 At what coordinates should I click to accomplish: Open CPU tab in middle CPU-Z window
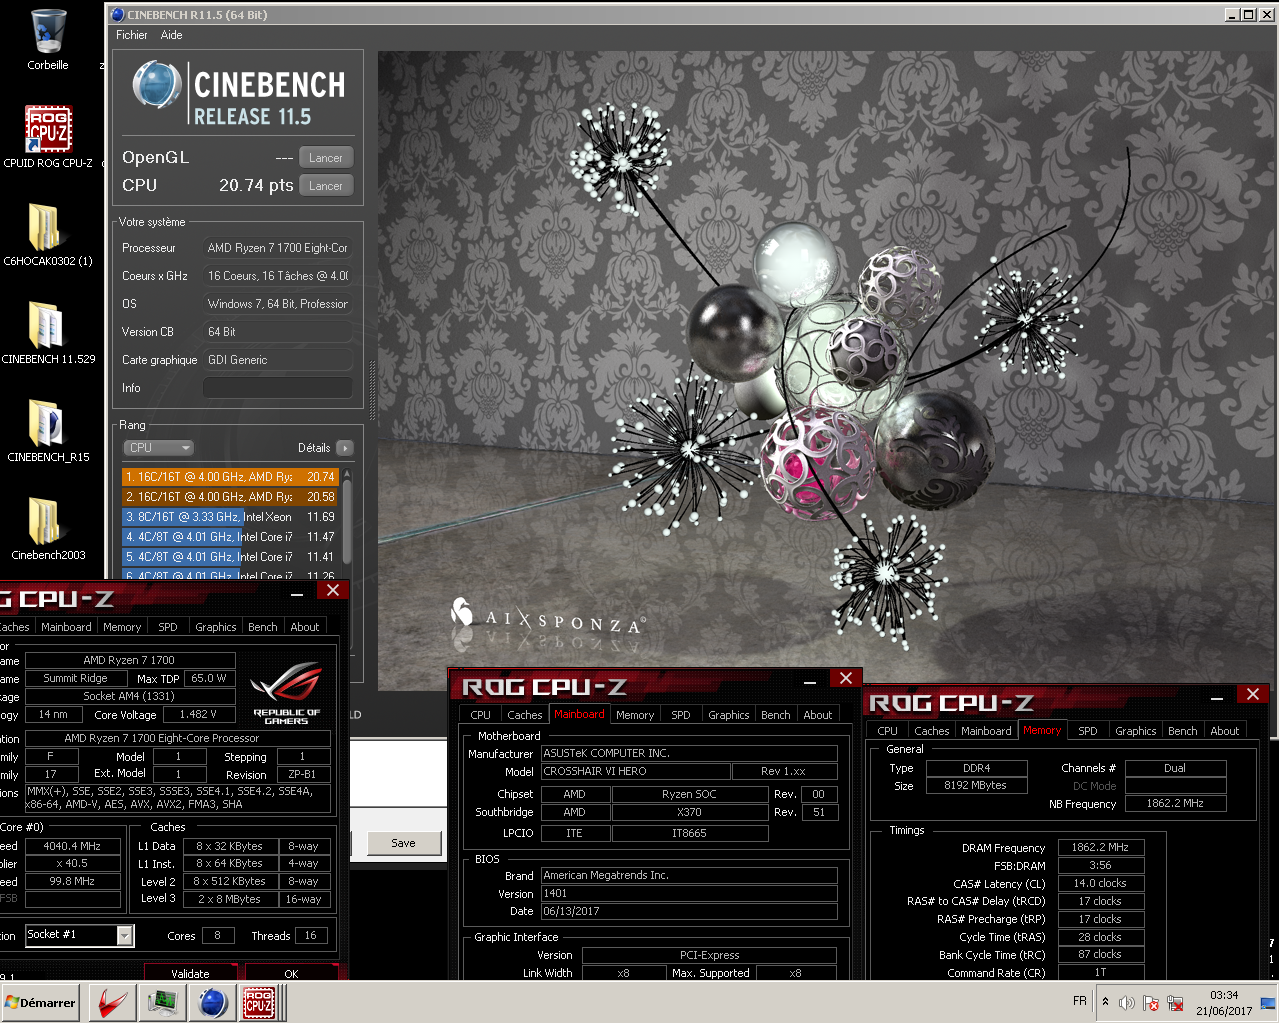(x=481, y=715)
